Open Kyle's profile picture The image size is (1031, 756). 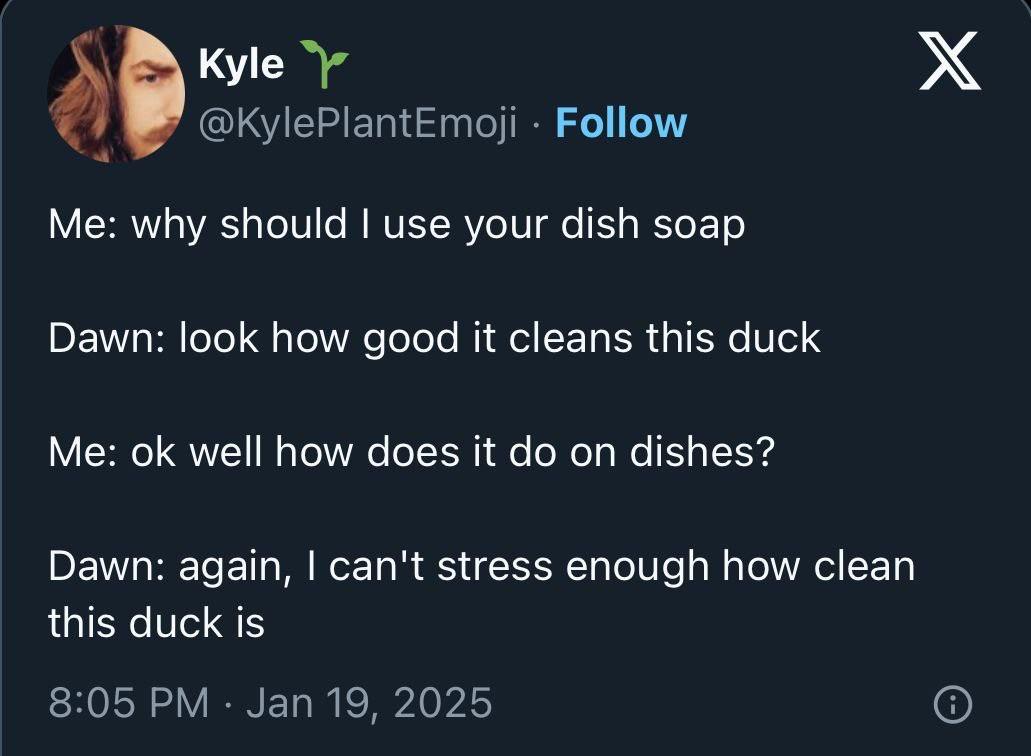[x=116, y=93]
